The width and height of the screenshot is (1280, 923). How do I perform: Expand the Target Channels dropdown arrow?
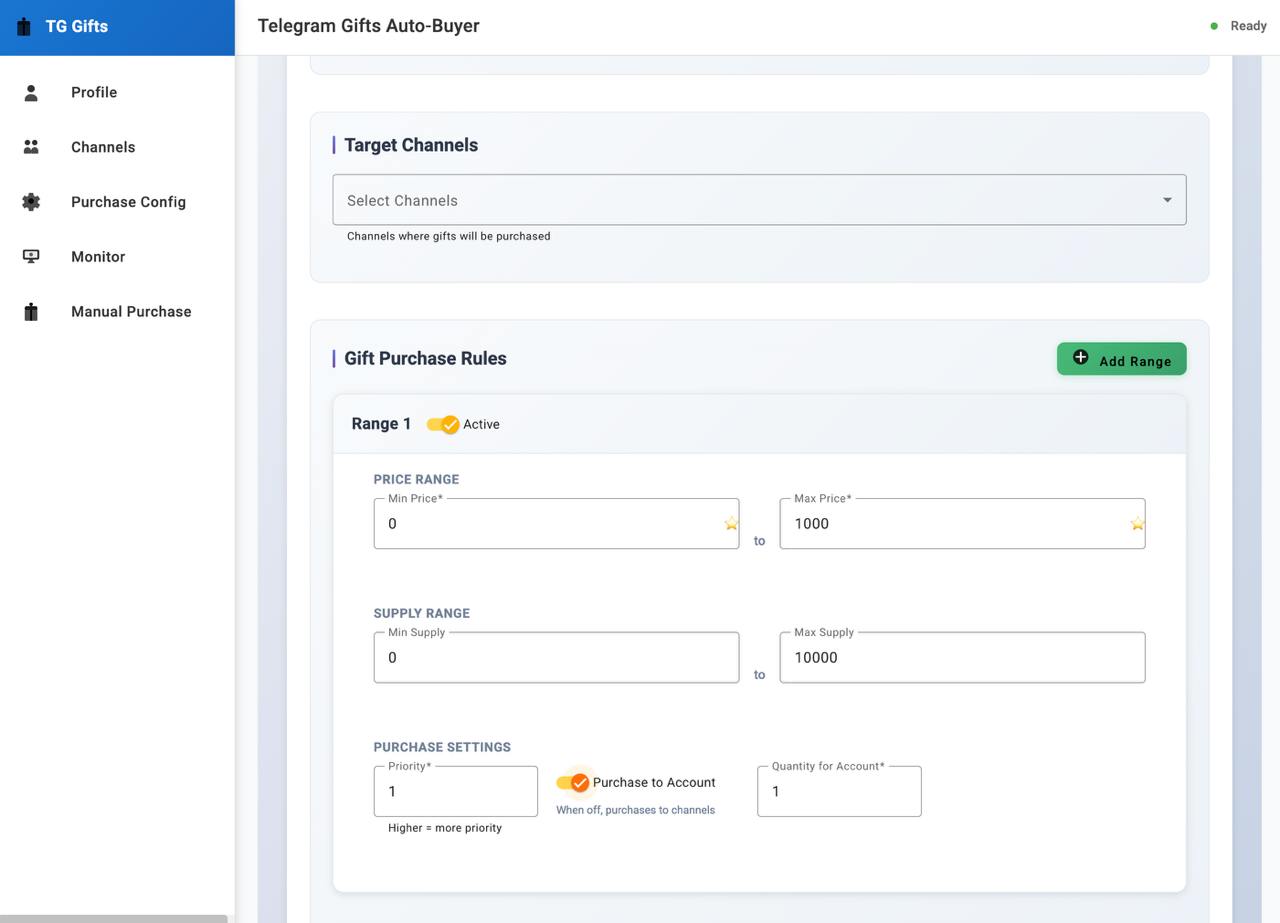click(x=1167, y=200)
